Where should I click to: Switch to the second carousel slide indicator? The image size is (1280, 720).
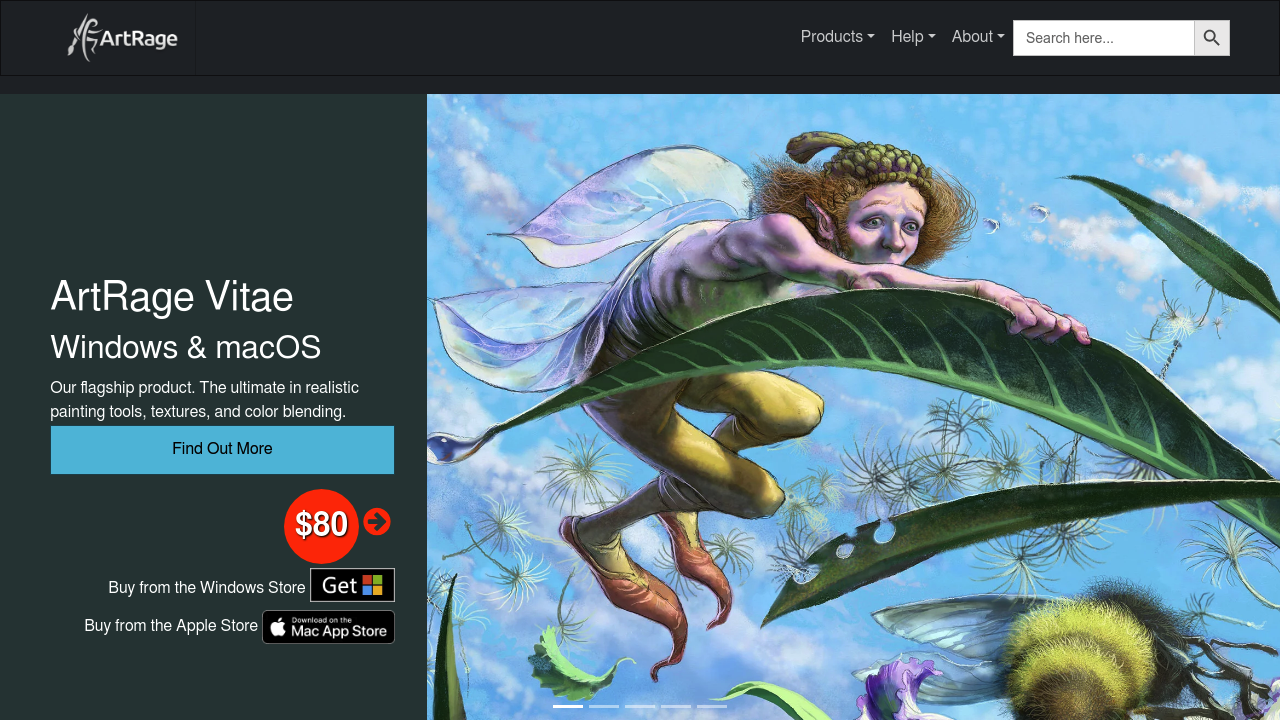[604, 706]
